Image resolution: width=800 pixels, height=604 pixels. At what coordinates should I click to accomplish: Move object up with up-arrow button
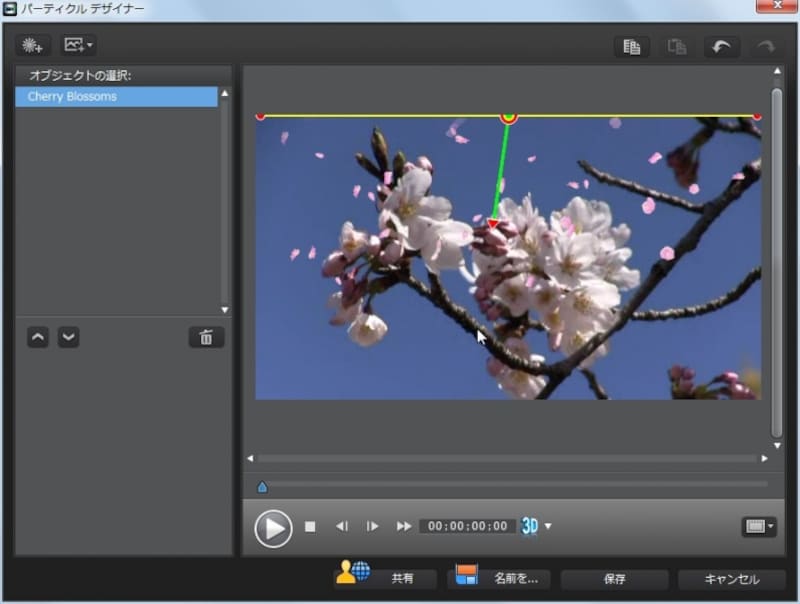pyautogui.click(x=38, y=337)
